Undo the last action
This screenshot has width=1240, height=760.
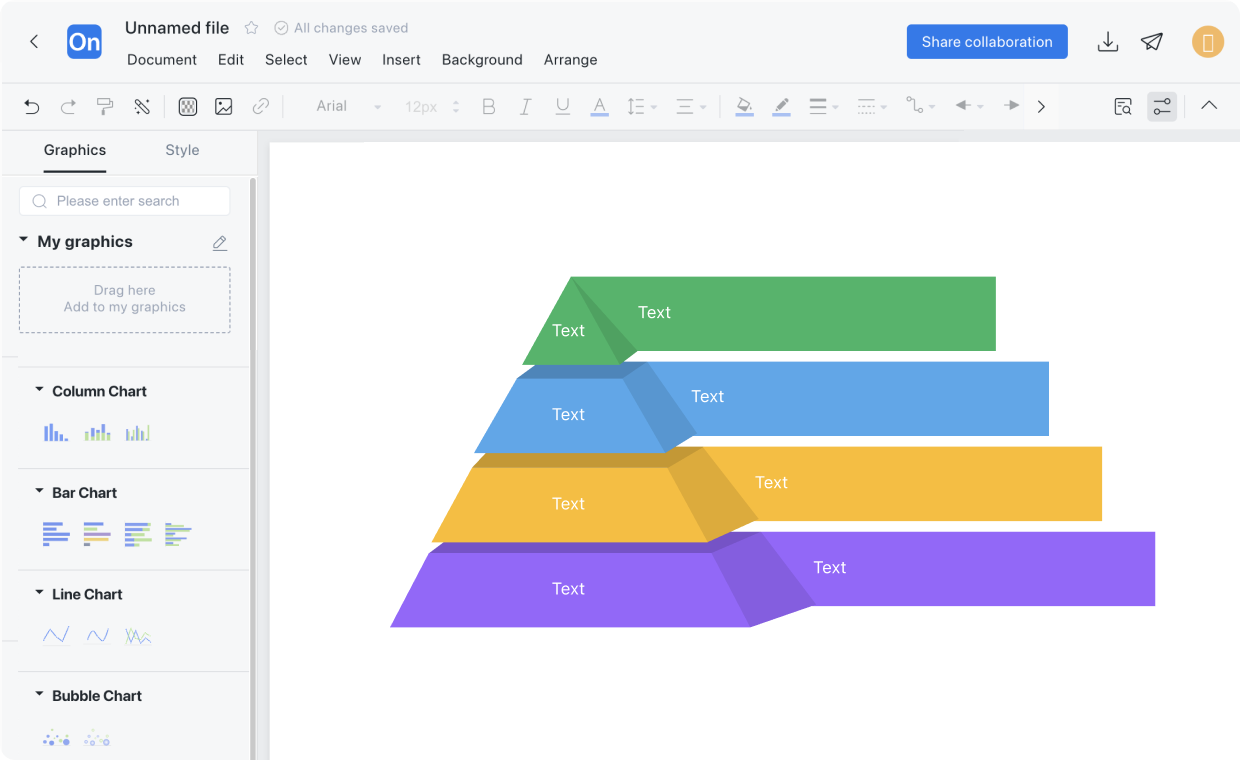[x=32, y=106]
